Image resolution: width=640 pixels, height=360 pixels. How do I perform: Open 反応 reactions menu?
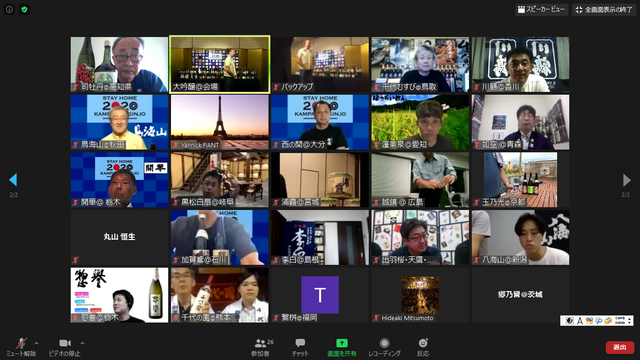tap(423, 347)
